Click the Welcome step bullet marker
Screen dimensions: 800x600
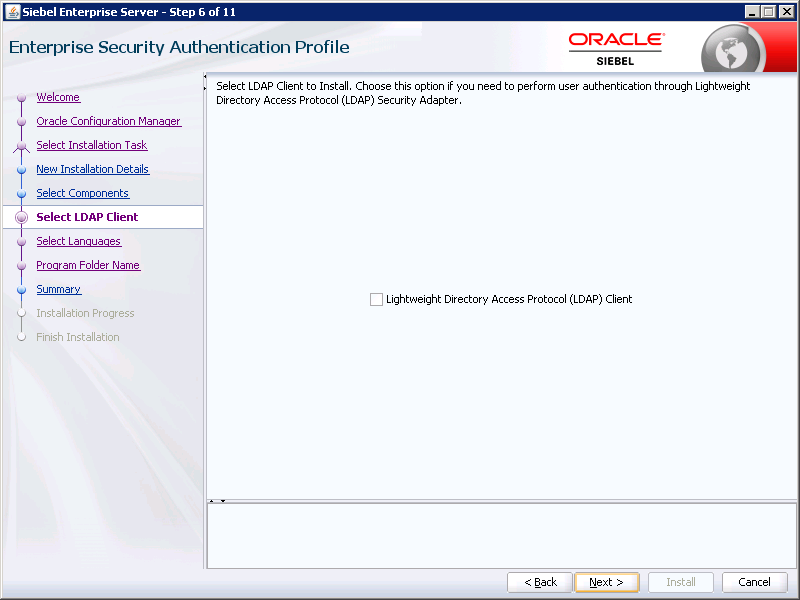pos(21,97)
